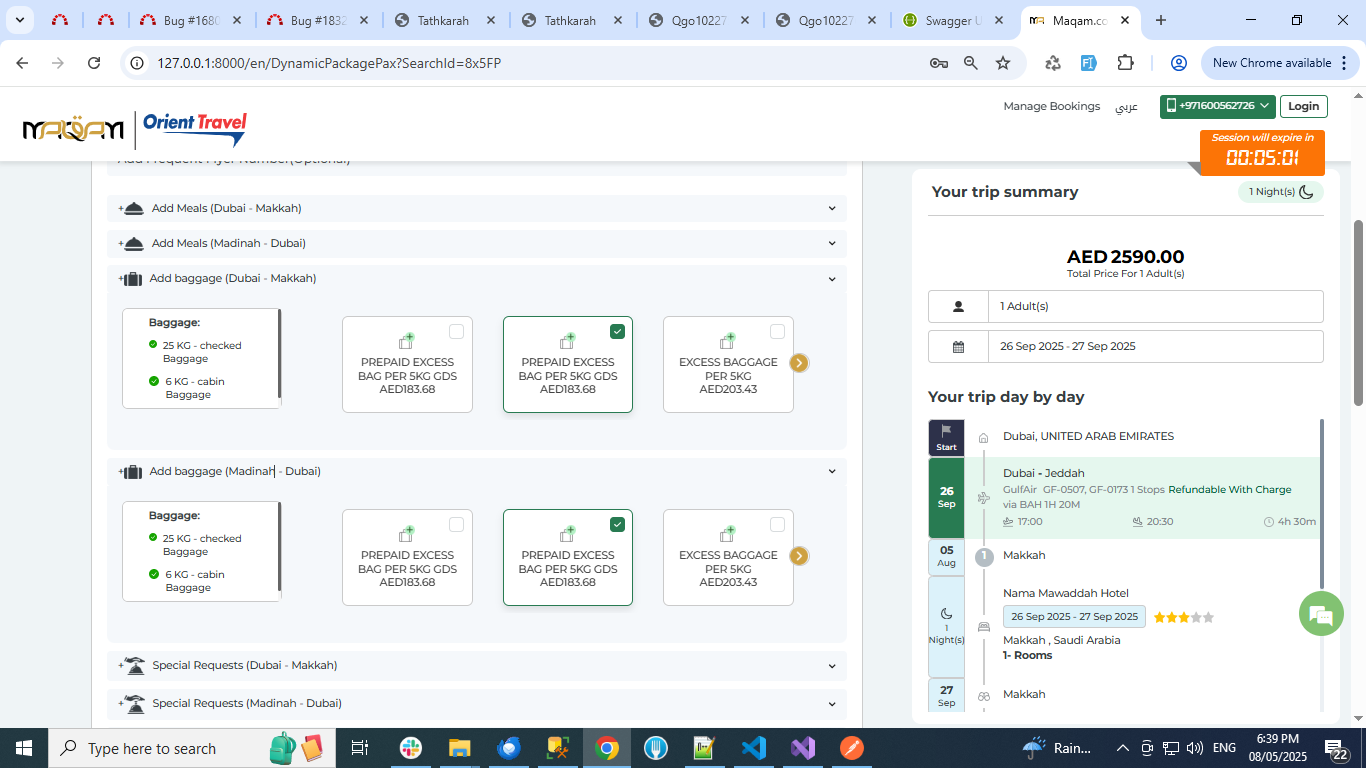Open the +971600562726 phone dropdown
The height and width of the screenshot is (768, 1366).
point(1216,106)
